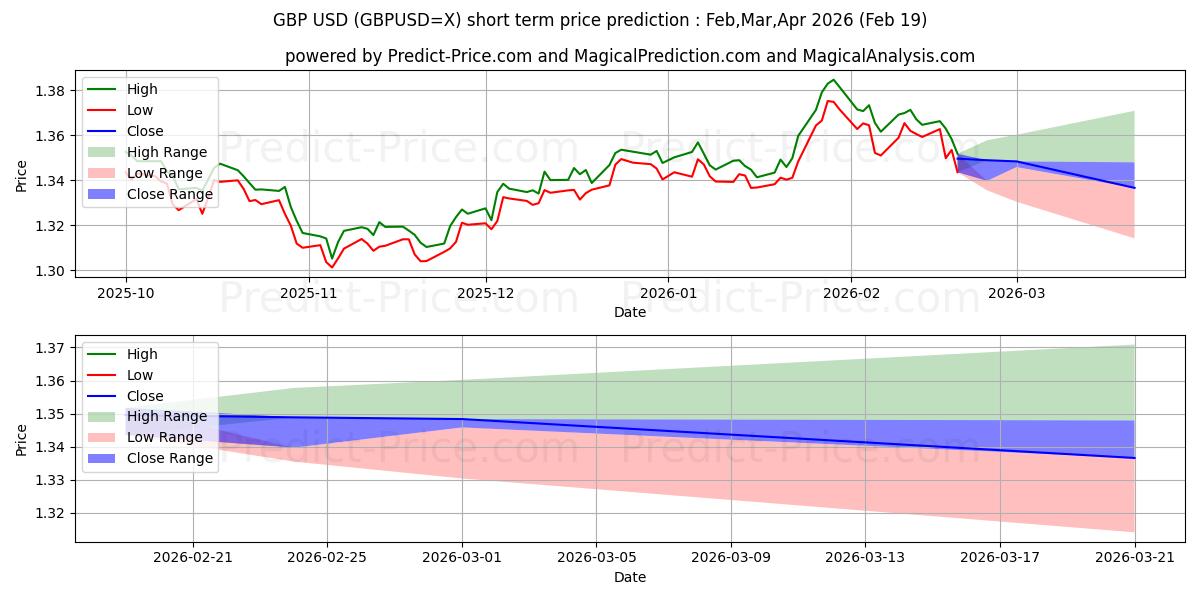Image resolution: width=1200 pixels, height=600 pixels.
Task: Click the blue Close legend line in bottom chart
Action: click(x=103, y=396)
